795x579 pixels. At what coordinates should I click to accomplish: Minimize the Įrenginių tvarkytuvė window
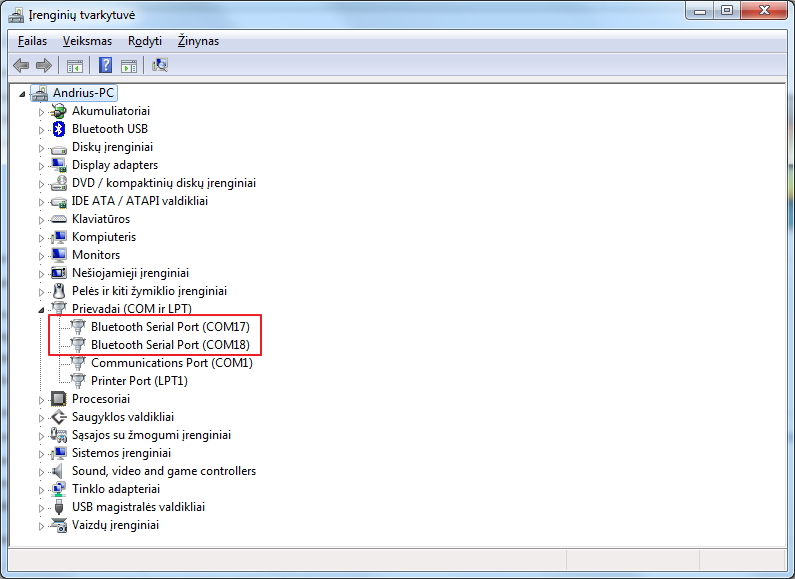tap(700, 11)
